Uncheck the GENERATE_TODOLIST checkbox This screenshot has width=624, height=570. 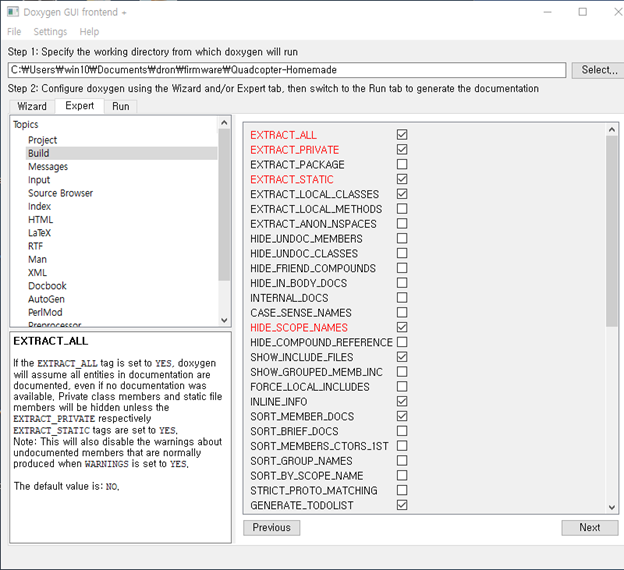[402, 505]
